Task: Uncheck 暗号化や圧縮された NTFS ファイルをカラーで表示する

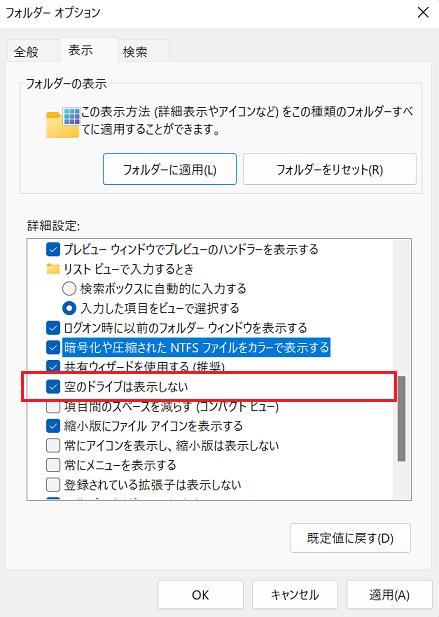Action: [53, 347]
